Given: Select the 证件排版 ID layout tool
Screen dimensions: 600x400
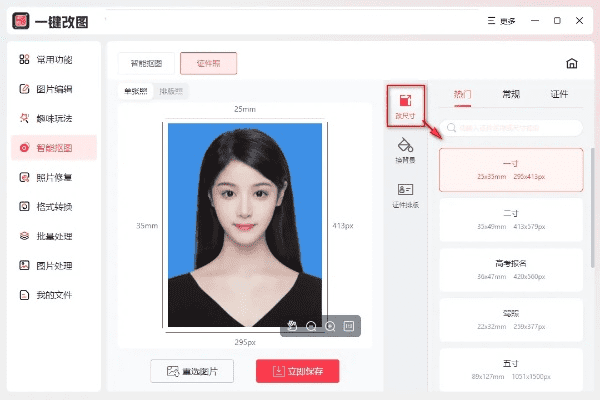Looking at the screenshot, I should [405, 196].
